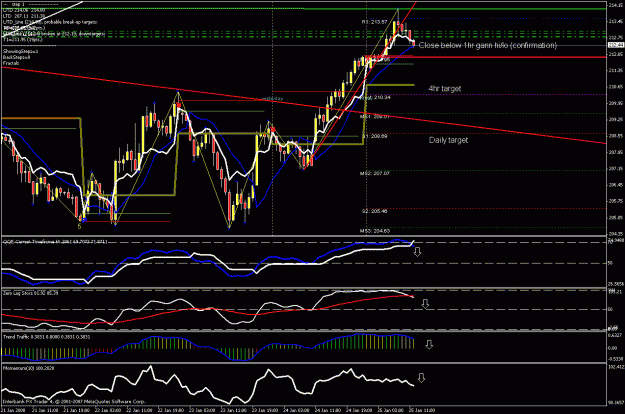Click the 'Zero Lag Stocs' indicator label
Screen dimensions: 625x414
coord(30,293)
